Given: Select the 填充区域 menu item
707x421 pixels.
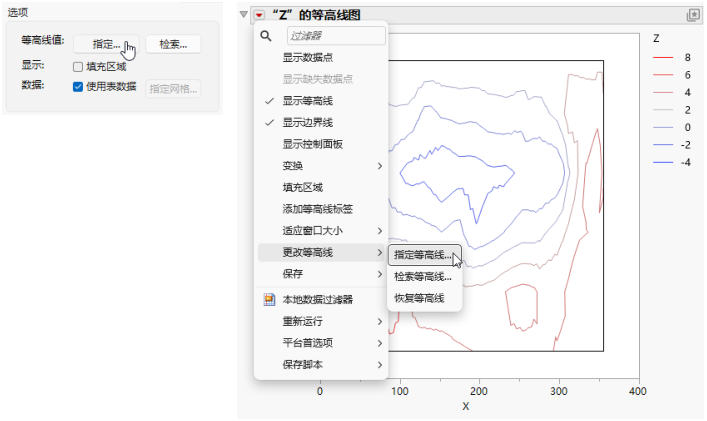Looking at the screenshot, I should (x=321, y=188).
